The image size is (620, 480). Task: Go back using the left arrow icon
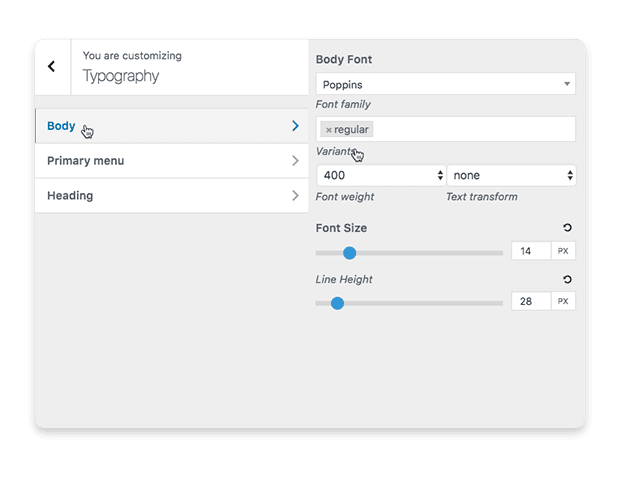point(51,66)
